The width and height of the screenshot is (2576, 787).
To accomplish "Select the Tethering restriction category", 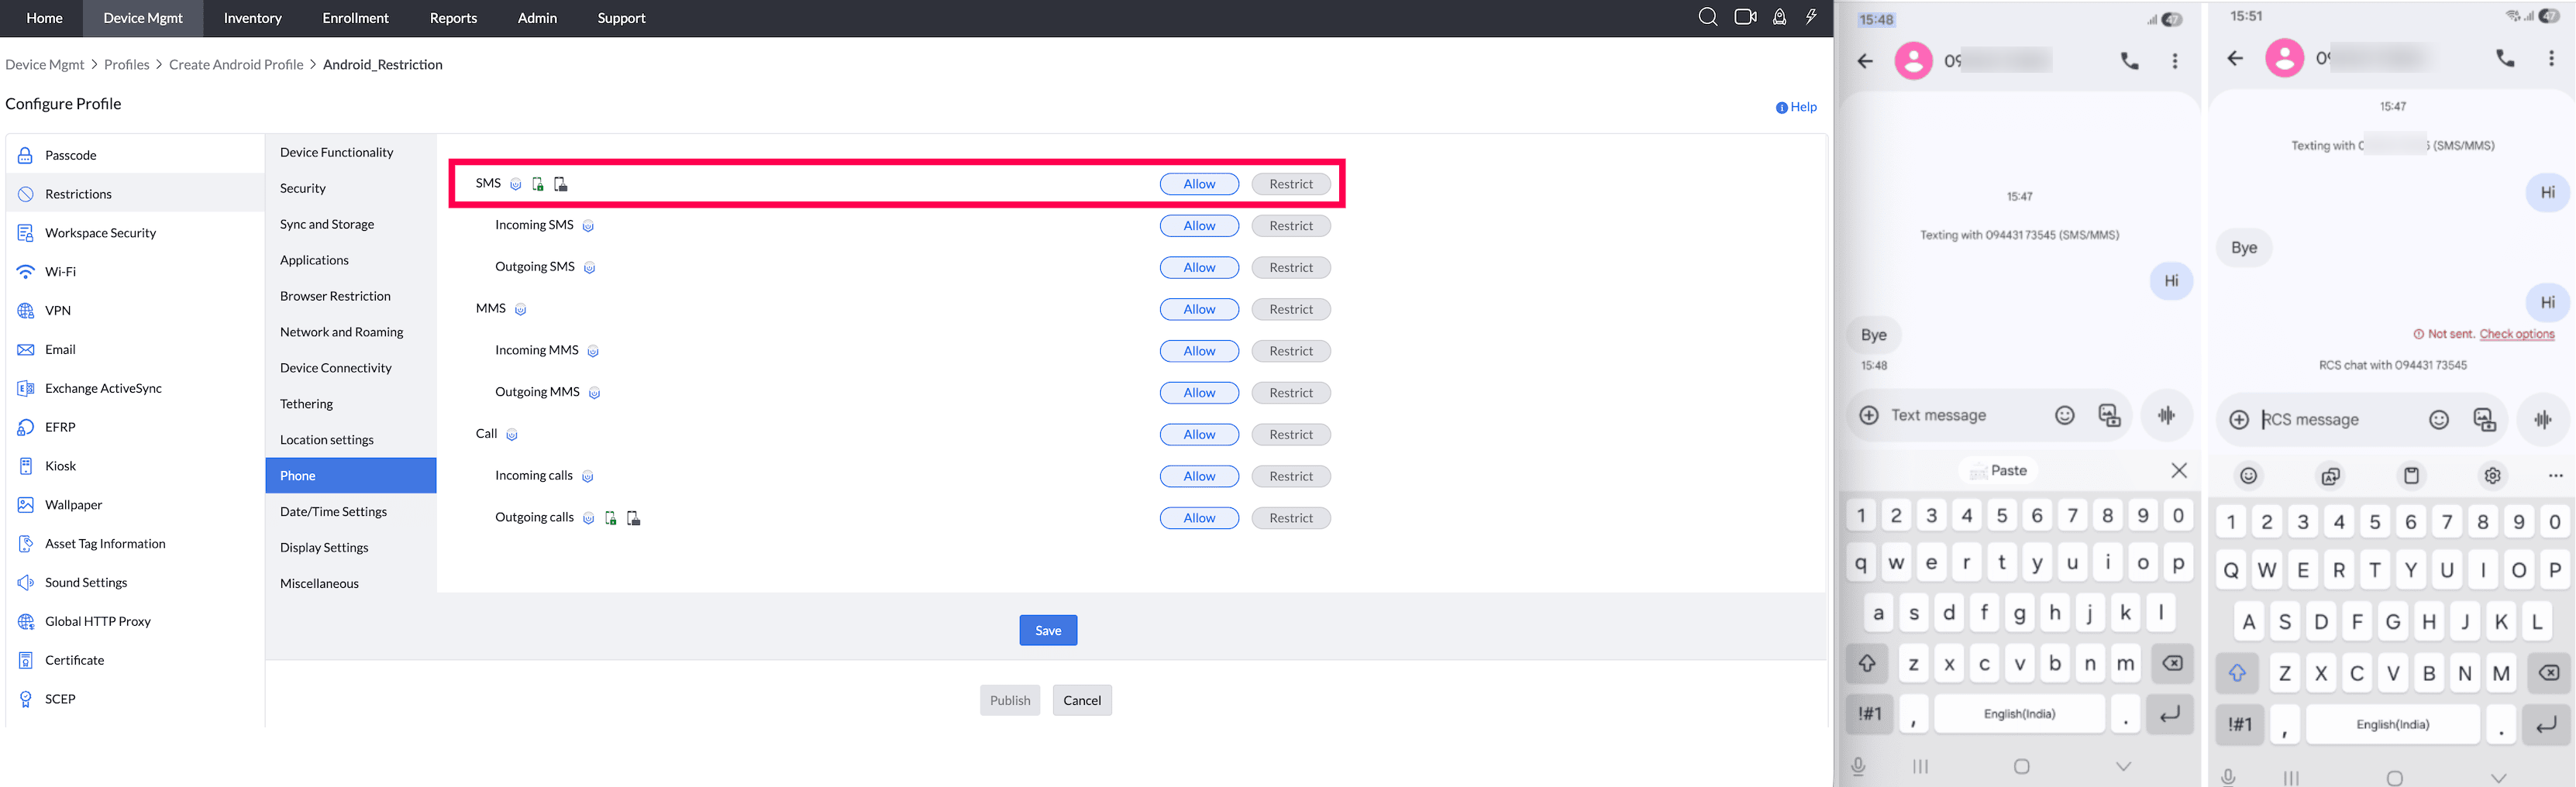I will [x=351, y=404].
